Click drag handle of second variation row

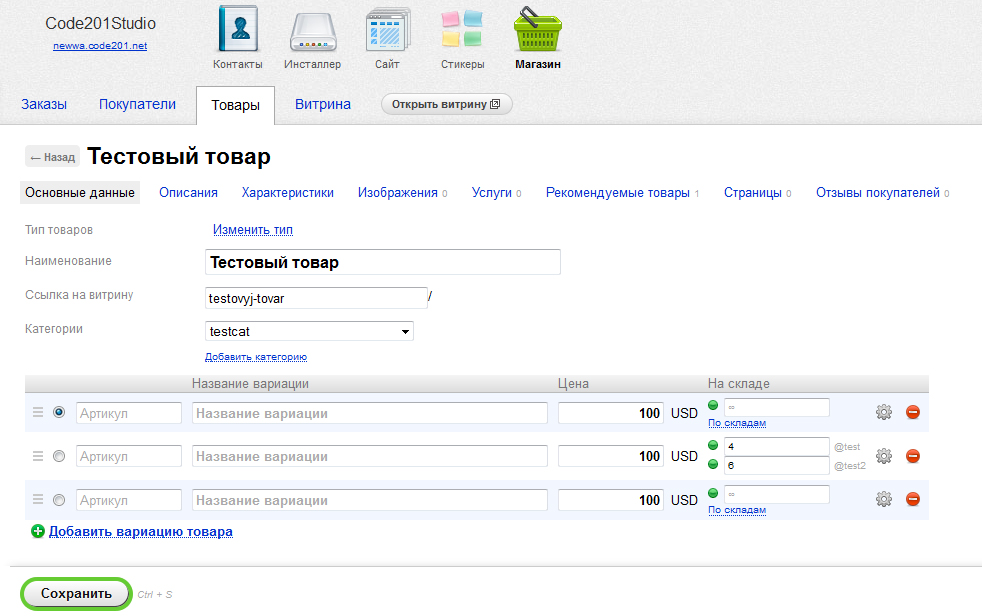point(38,456)
